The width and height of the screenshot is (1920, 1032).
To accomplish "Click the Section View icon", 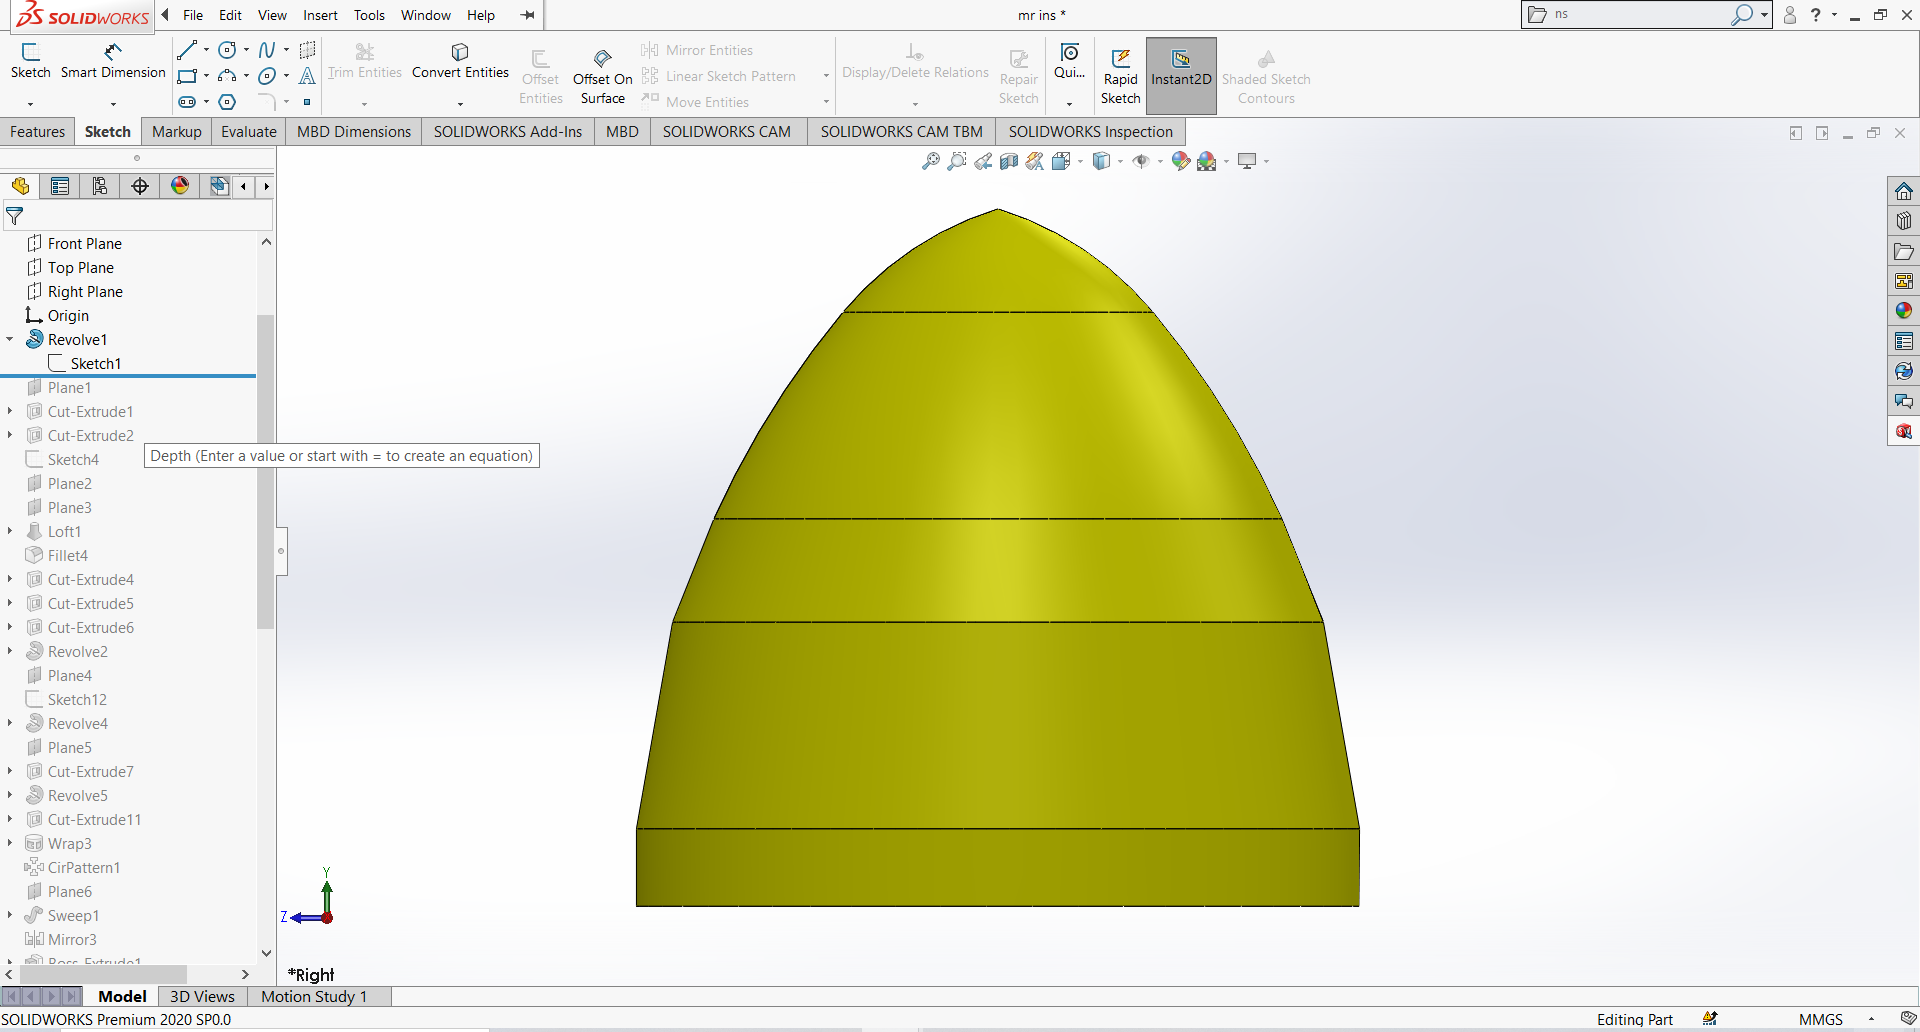I will [x=1009, y=161].
